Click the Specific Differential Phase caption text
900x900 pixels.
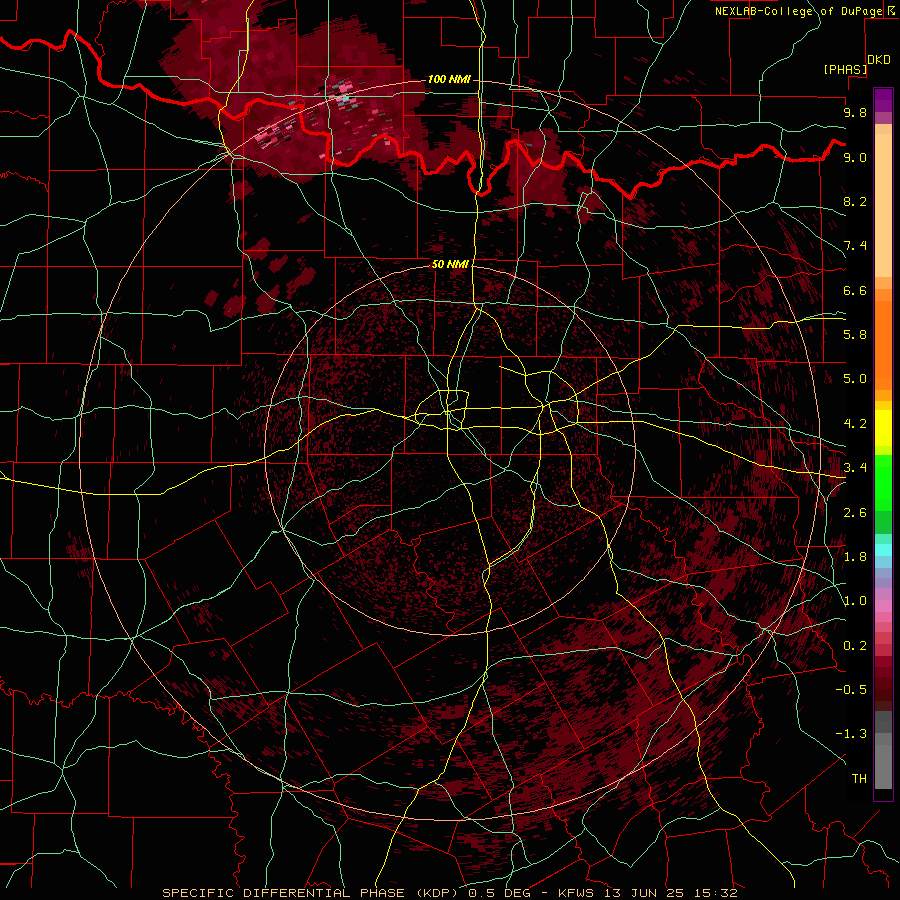[x=449, y=893]
